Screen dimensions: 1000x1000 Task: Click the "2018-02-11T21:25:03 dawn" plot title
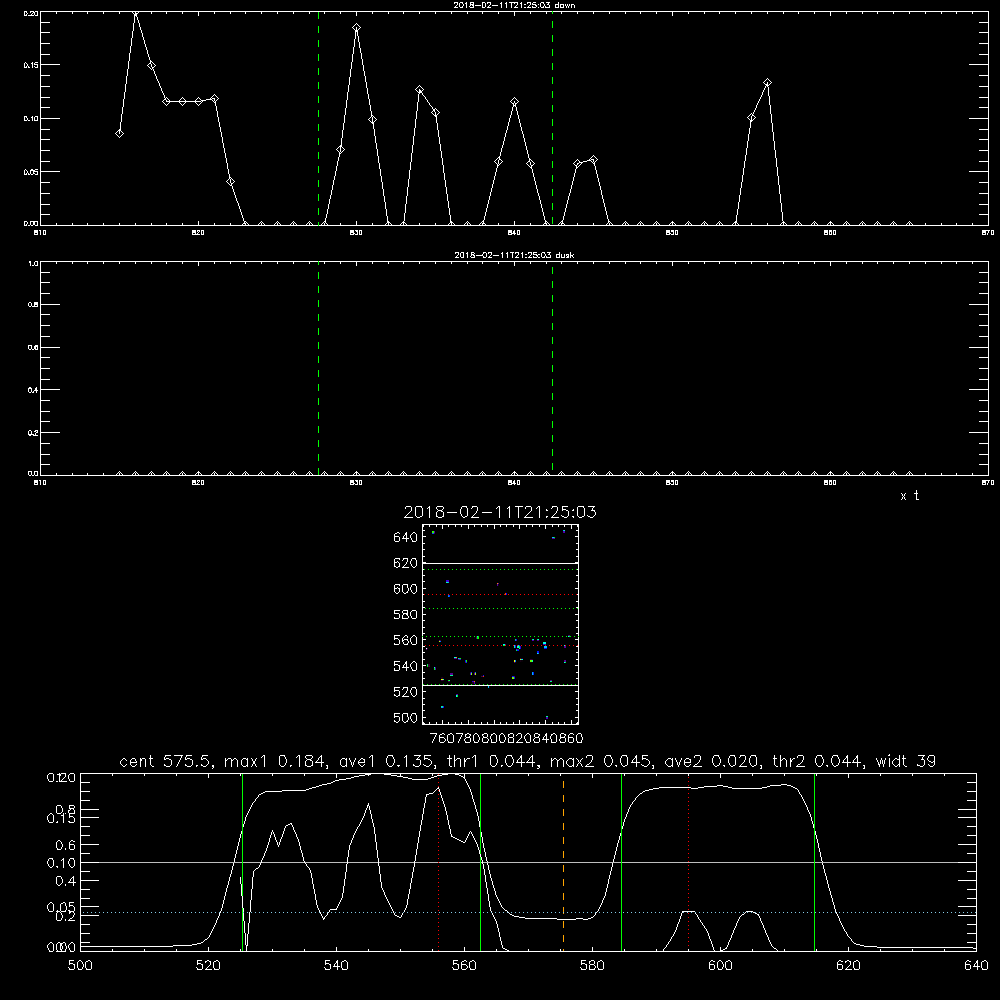[514, 5]
